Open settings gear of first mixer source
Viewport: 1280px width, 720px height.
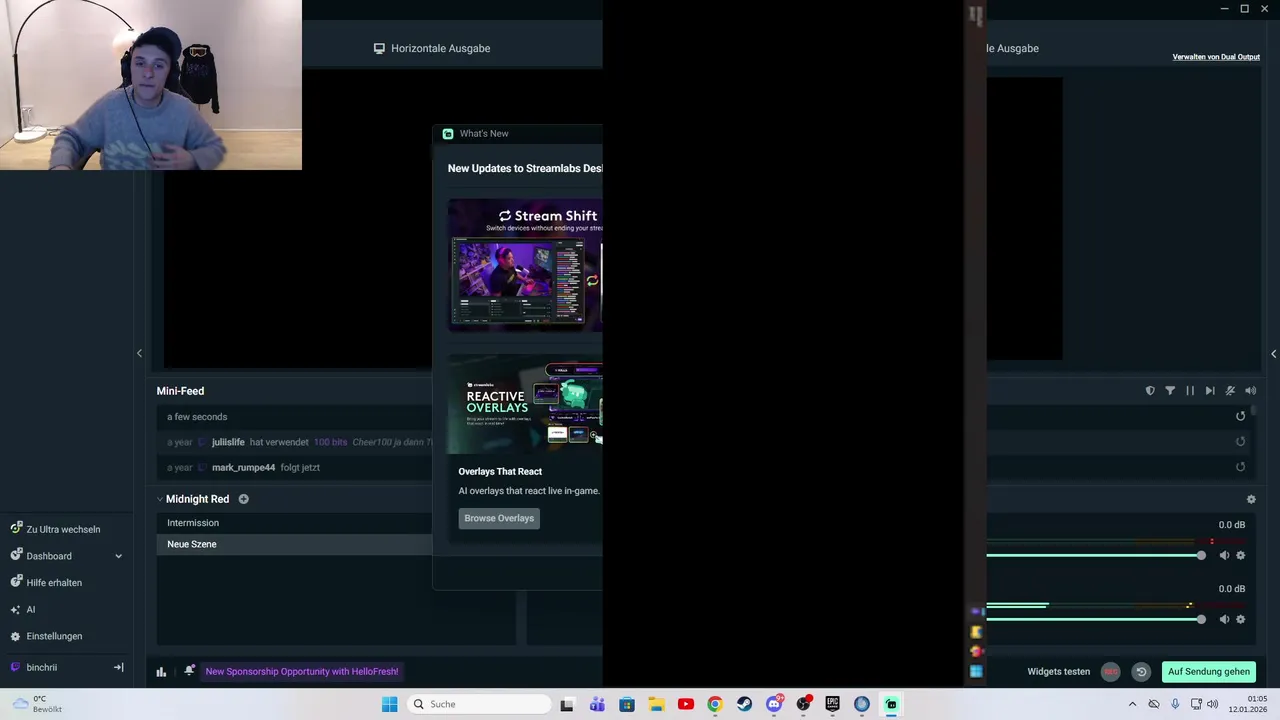coord(1241,555)
